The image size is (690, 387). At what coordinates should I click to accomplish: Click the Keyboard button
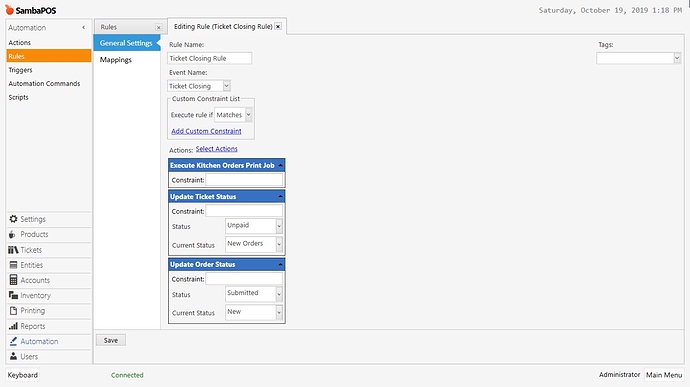22,375
